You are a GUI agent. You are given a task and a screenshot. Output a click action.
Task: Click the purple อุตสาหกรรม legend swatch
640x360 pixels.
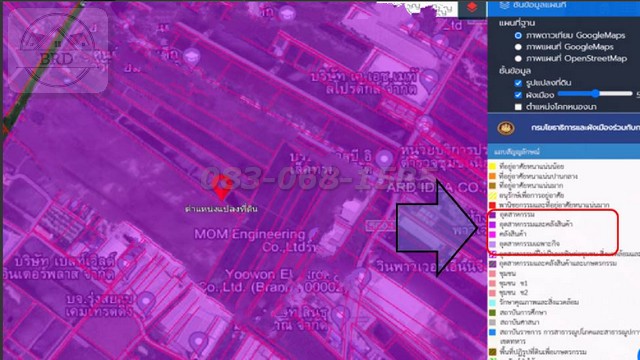coord(492,215)
